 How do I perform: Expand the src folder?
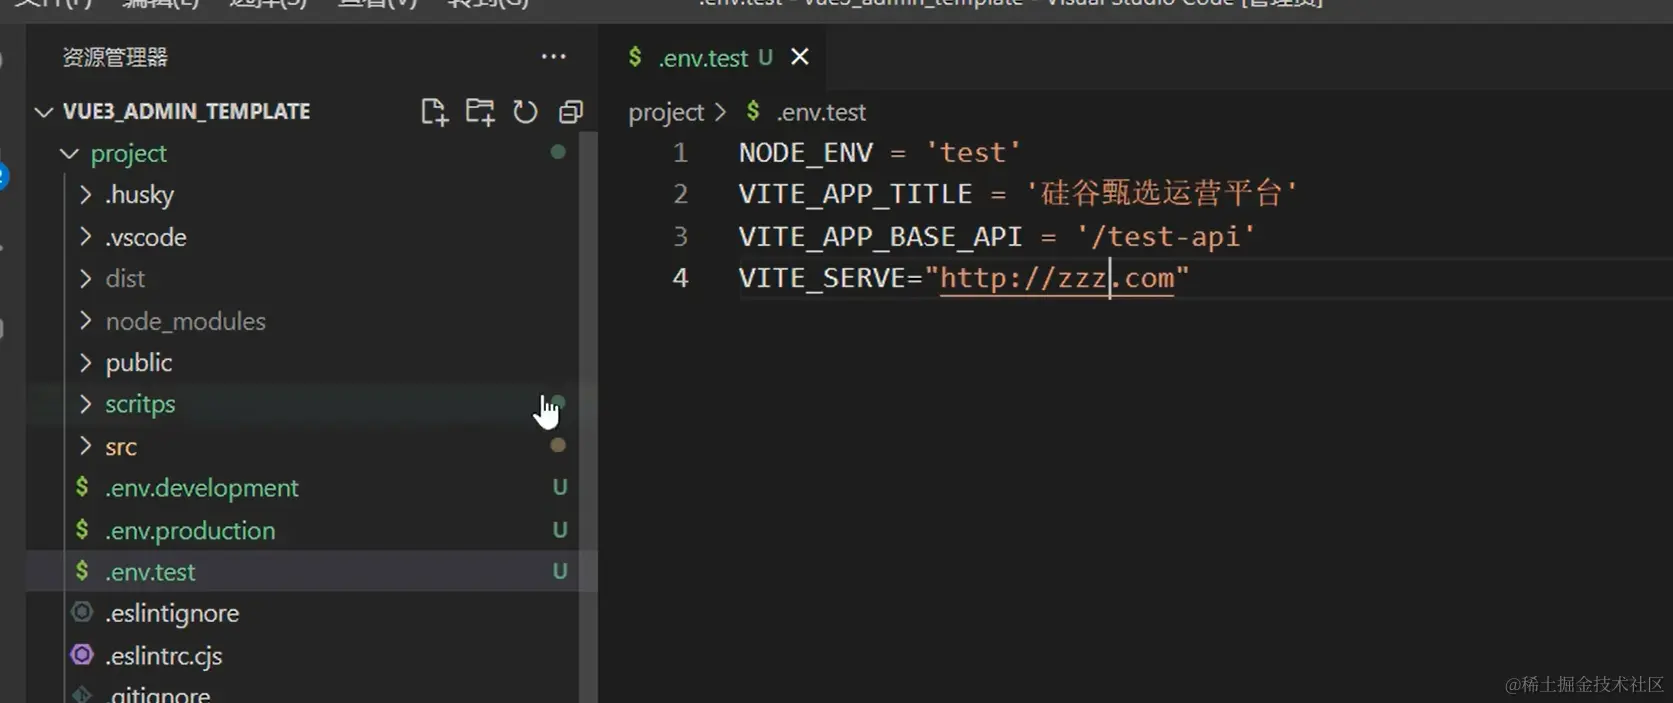(86, 446)
